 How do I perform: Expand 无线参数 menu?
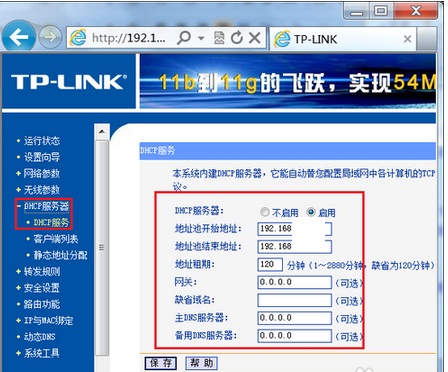pos(42,190)
